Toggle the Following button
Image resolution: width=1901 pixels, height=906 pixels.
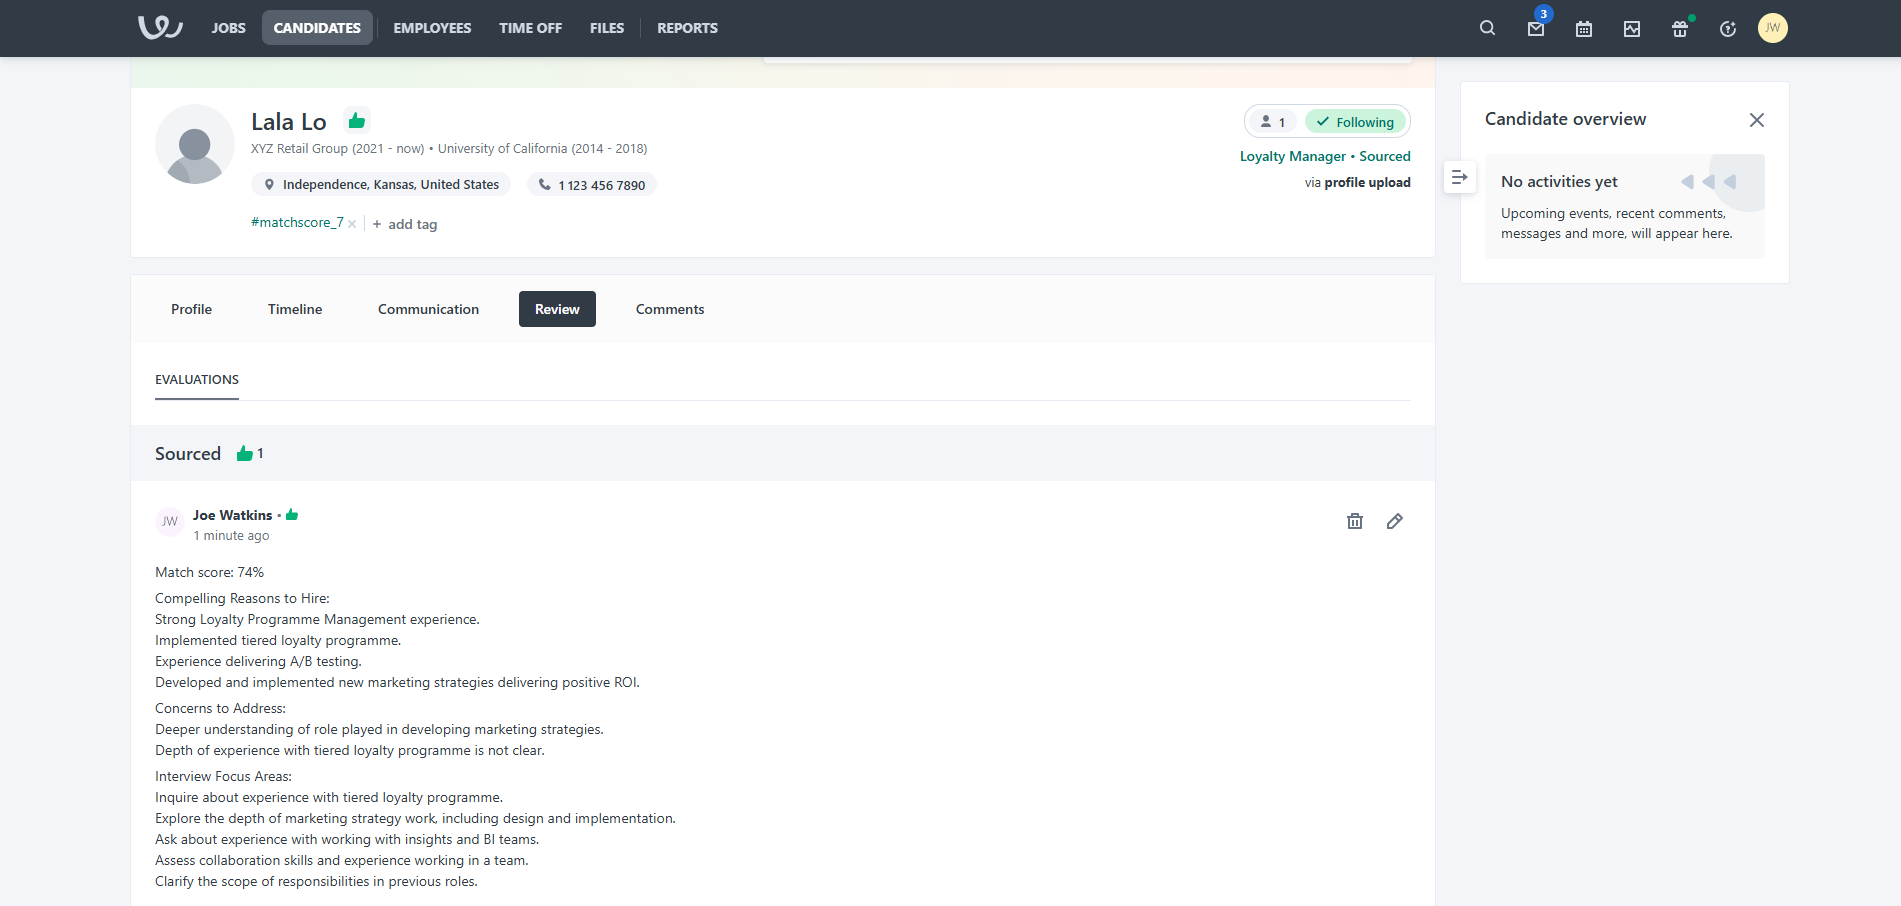(x=1356, y=122)
